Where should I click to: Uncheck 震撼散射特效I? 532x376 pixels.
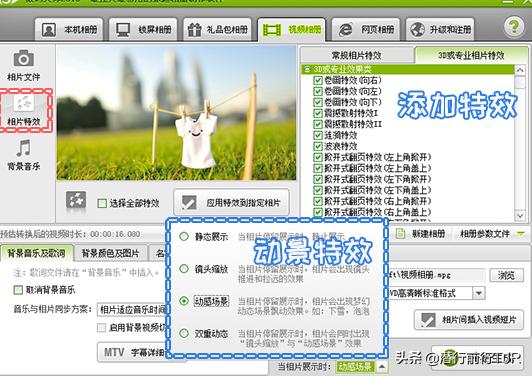click(x=318, y=113)
